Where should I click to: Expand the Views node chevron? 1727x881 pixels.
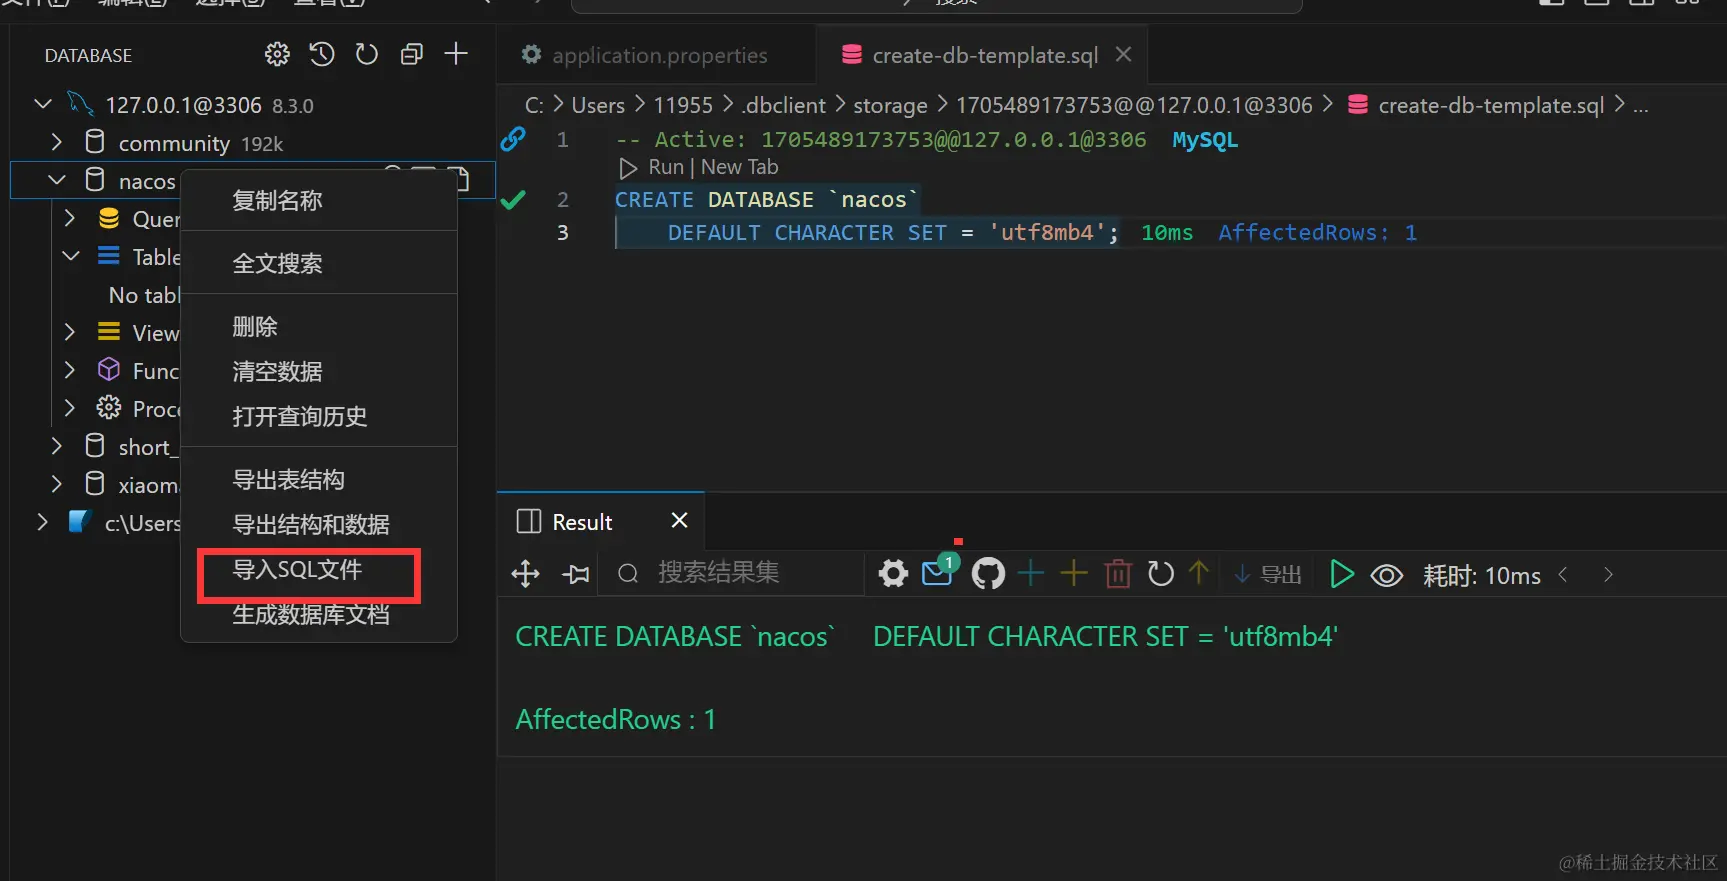[70, 332]
